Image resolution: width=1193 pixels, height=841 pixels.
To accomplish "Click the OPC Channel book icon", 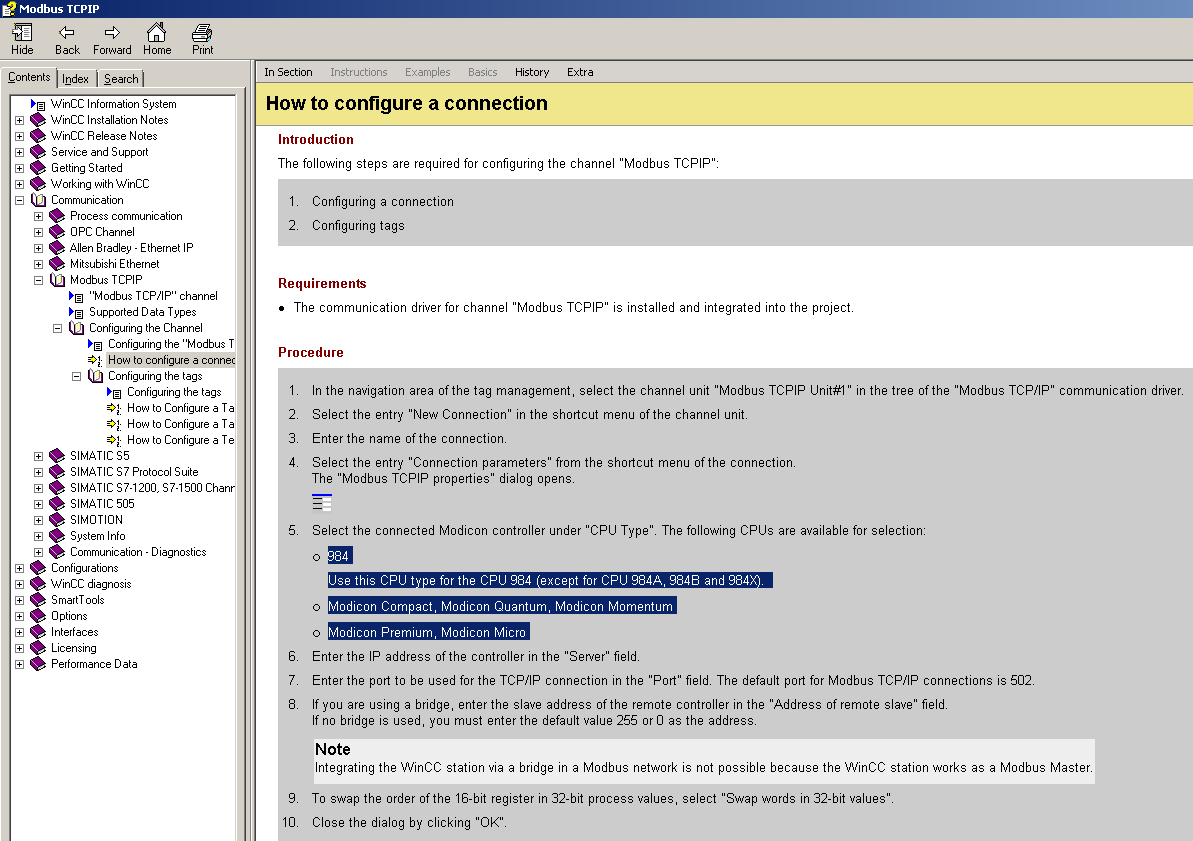I will click(x=57, y=232).
